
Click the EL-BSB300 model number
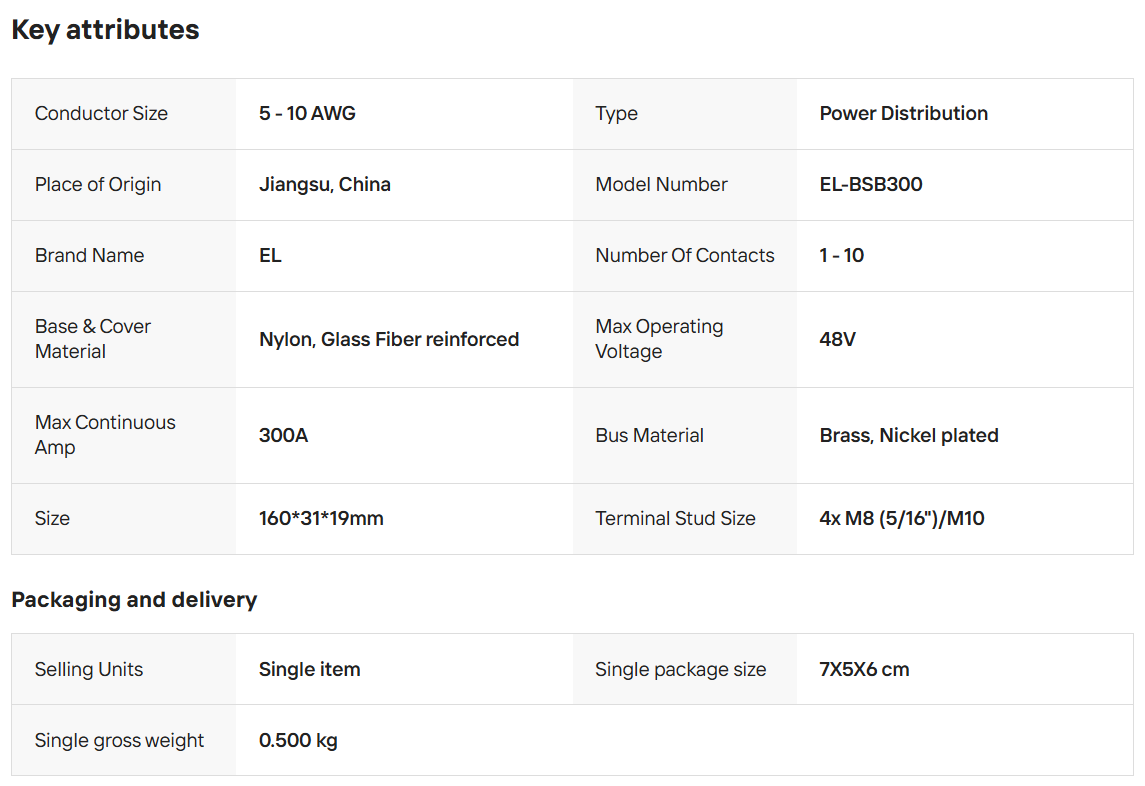click(x=870, y=185)
